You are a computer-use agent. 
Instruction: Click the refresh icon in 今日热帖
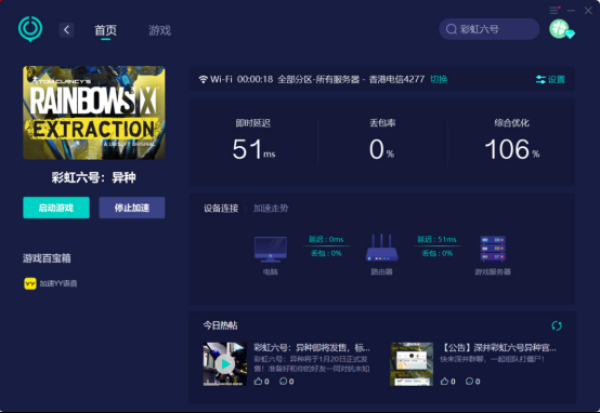pos(557,326)
